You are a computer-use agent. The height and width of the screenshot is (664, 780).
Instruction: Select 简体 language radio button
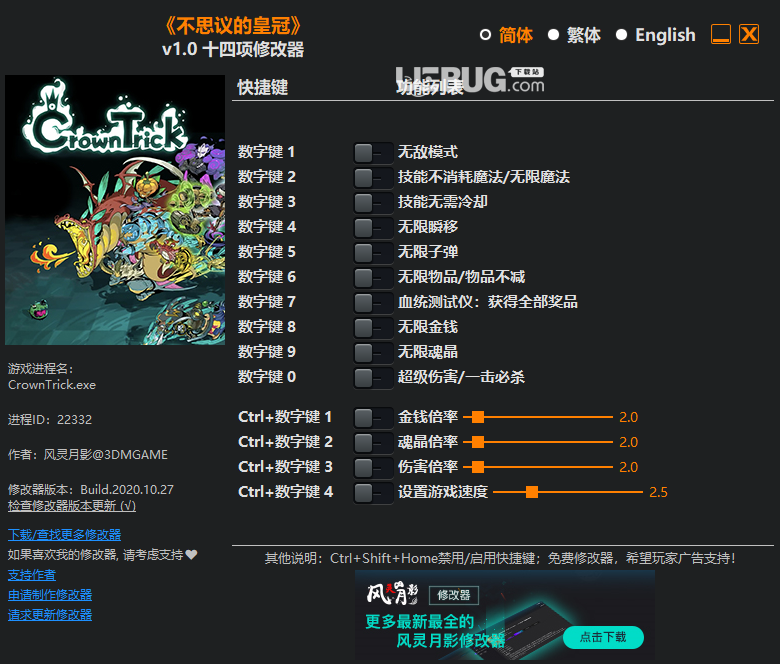[486, 35]
